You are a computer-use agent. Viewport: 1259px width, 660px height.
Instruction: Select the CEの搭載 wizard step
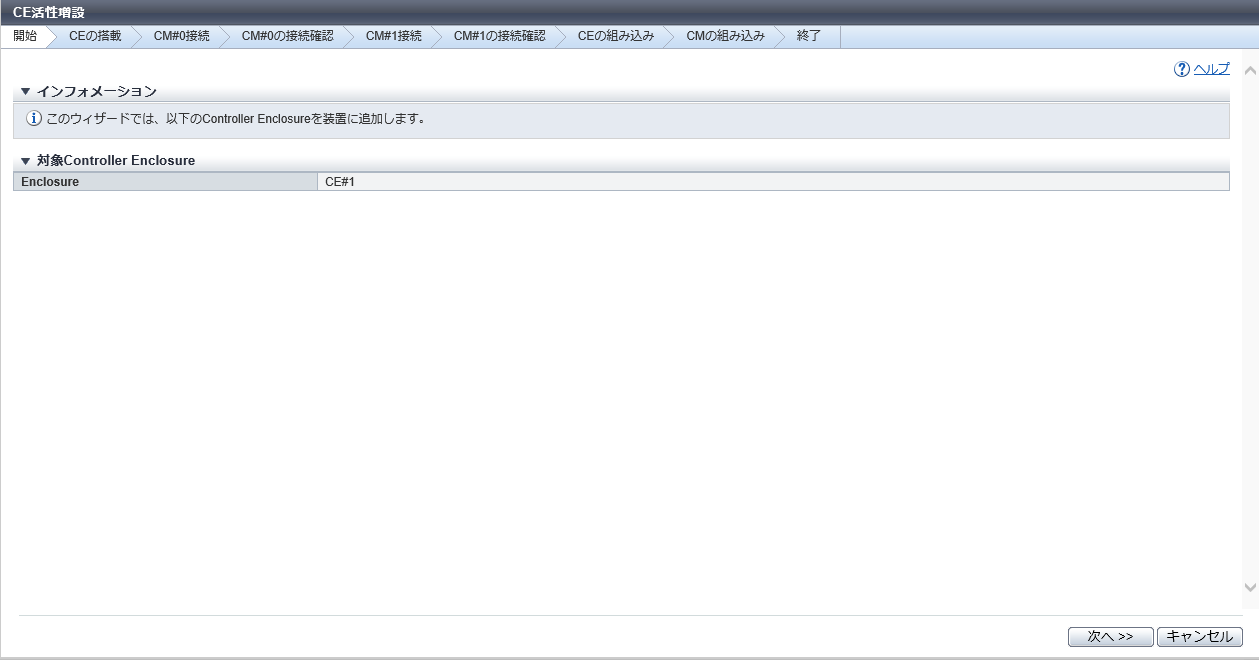pos(95,36)
